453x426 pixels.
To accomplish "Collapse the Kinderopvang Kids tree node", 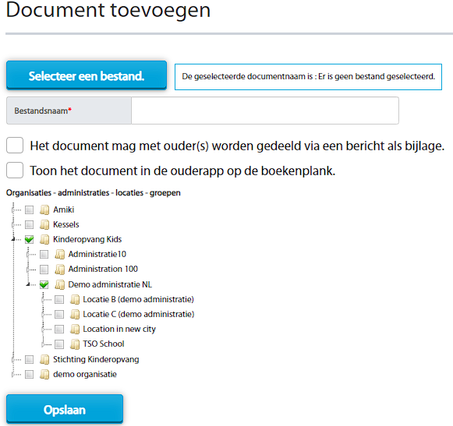I will coord(14,239).
